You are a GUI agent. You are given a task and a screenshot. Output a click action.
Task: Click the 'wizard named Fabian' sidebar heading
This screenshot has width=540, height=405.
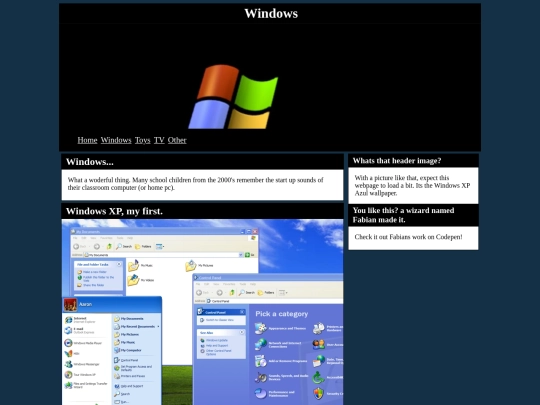[403, 215]
